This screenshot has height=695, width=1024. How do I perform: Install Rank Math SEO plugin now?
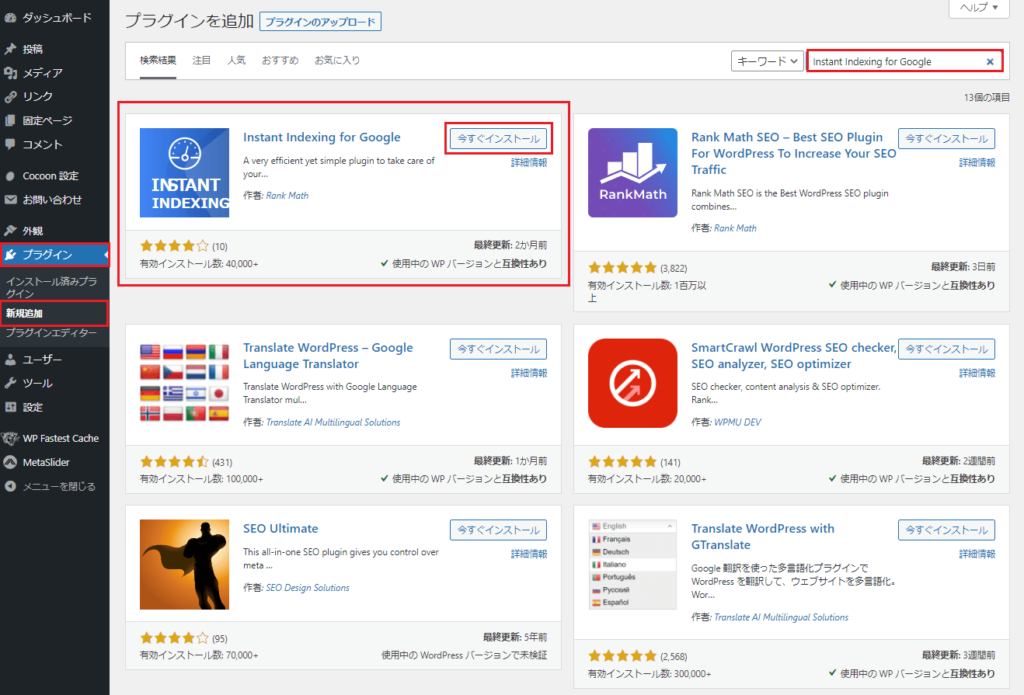pyautogui.click(x=946, y=138)
